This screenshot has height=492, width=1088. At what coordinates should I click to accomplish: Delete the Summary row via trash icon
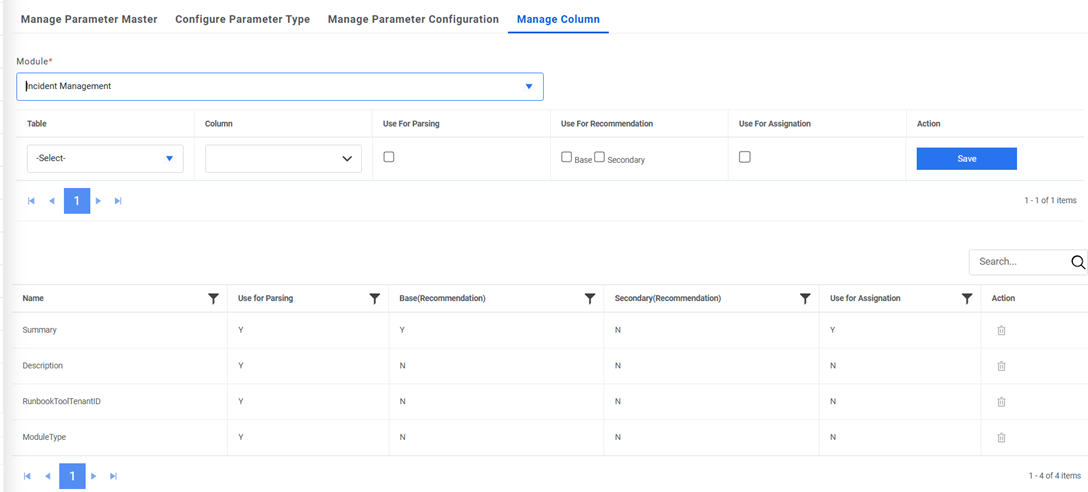pyautogui.click(x=1001, y=330)
